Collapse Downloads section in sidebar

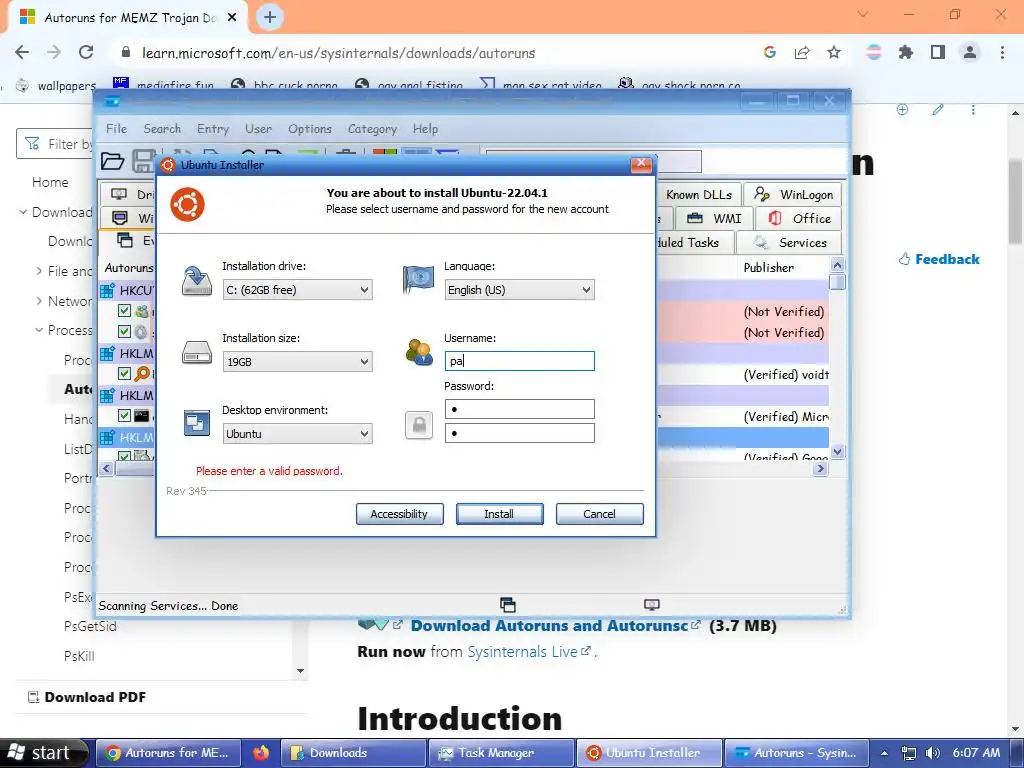pyautogui.click(x=23, y=212)
